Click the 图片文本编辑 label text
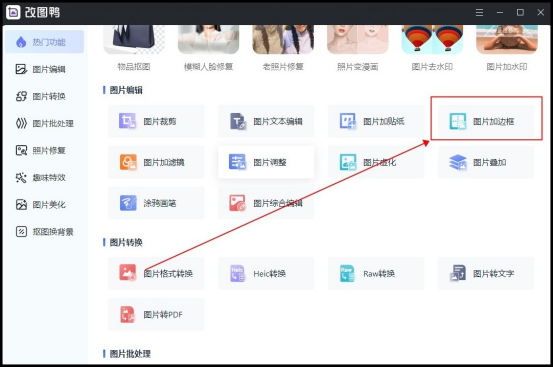This screenshot has height=367, width=553. coord(278,122)
